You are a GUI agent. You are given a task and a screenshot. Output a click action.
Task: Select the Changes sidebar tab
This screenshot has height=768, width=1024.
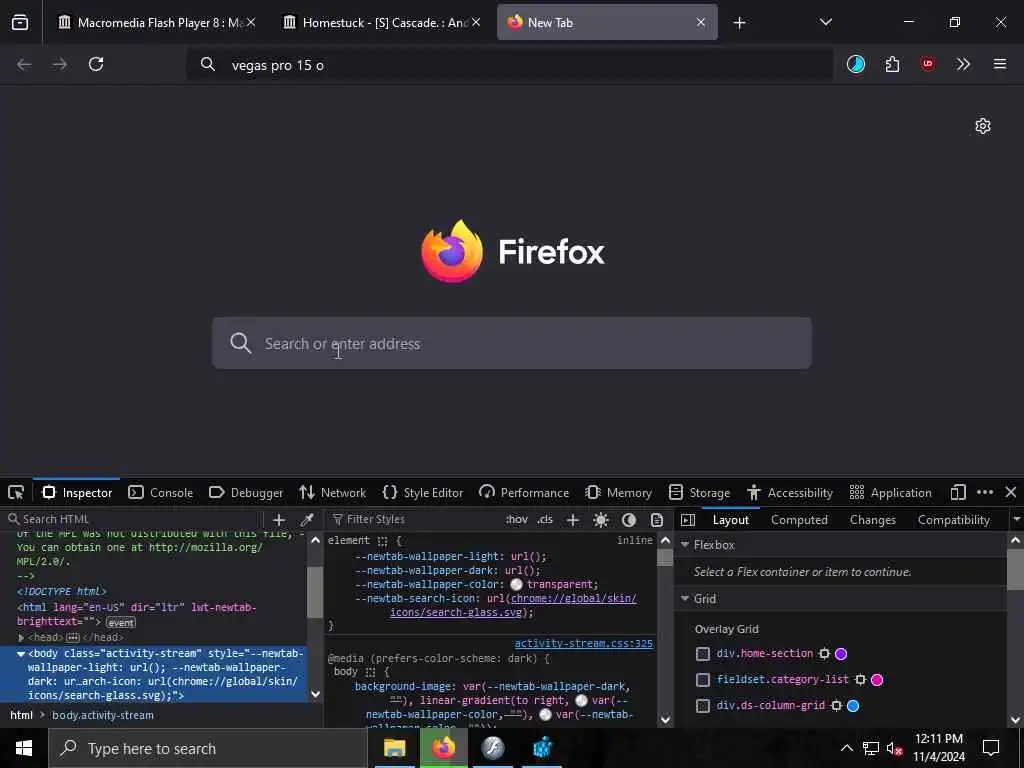pyautogui.click(x=872, y=520)
